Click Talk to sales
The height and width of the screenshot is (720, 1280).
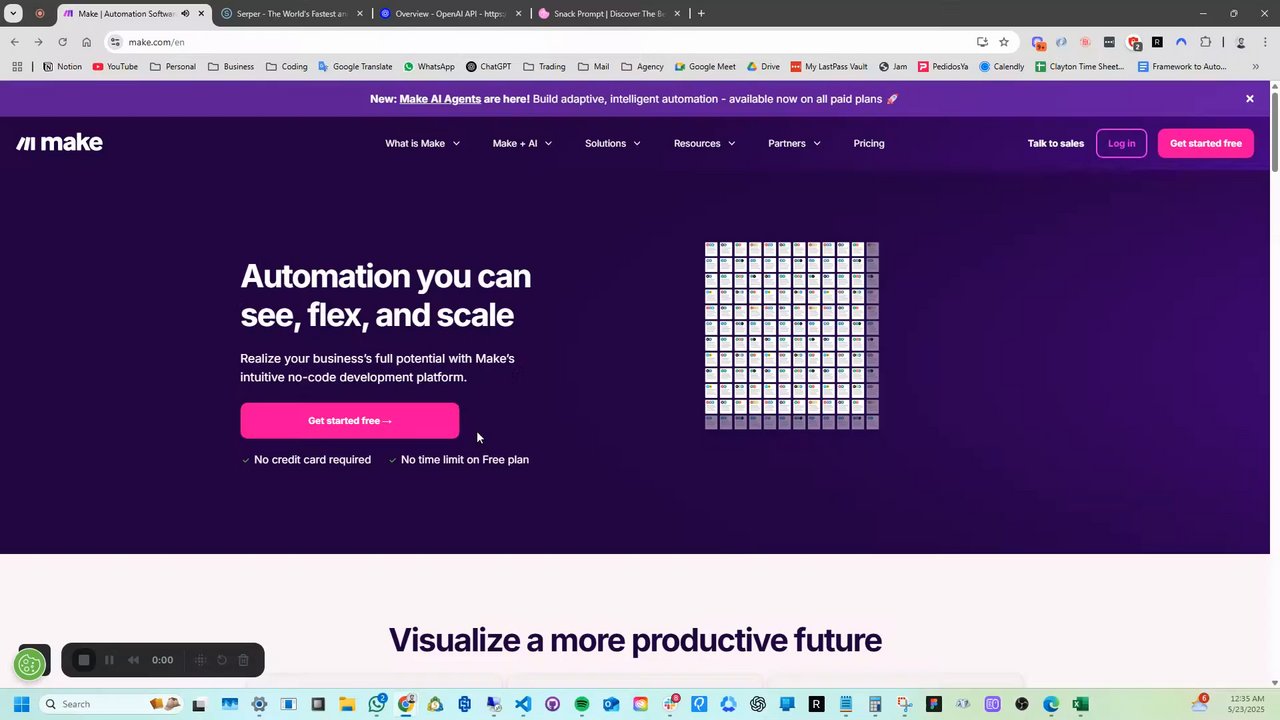point(1055,143)
